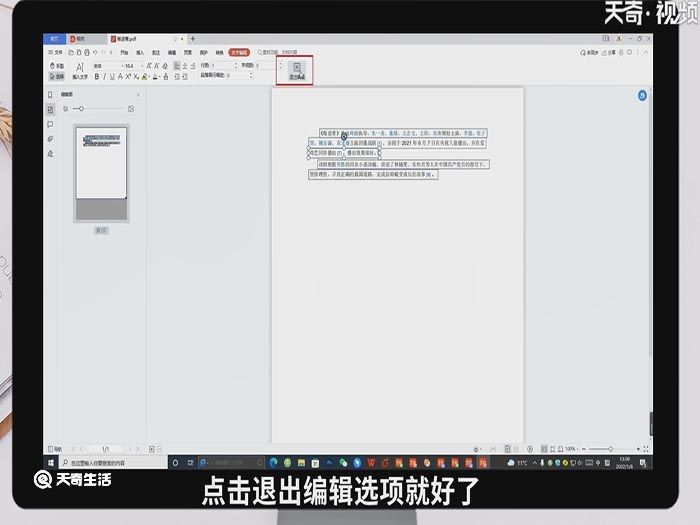
Task: Open Microsoft Edge from the taskbar
Action: [274, 463]
